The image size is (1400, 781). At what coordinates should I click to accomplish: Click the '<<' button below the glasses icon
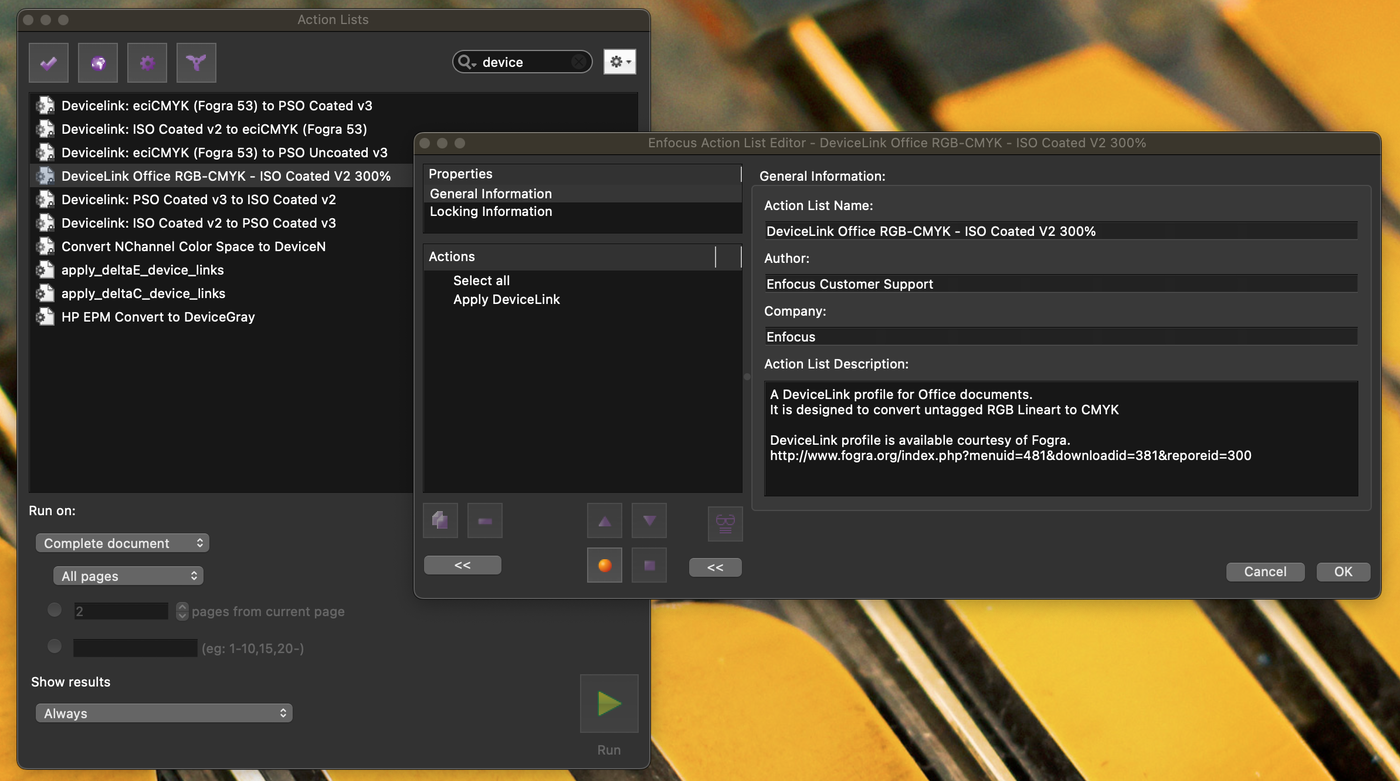coord(715,567)
